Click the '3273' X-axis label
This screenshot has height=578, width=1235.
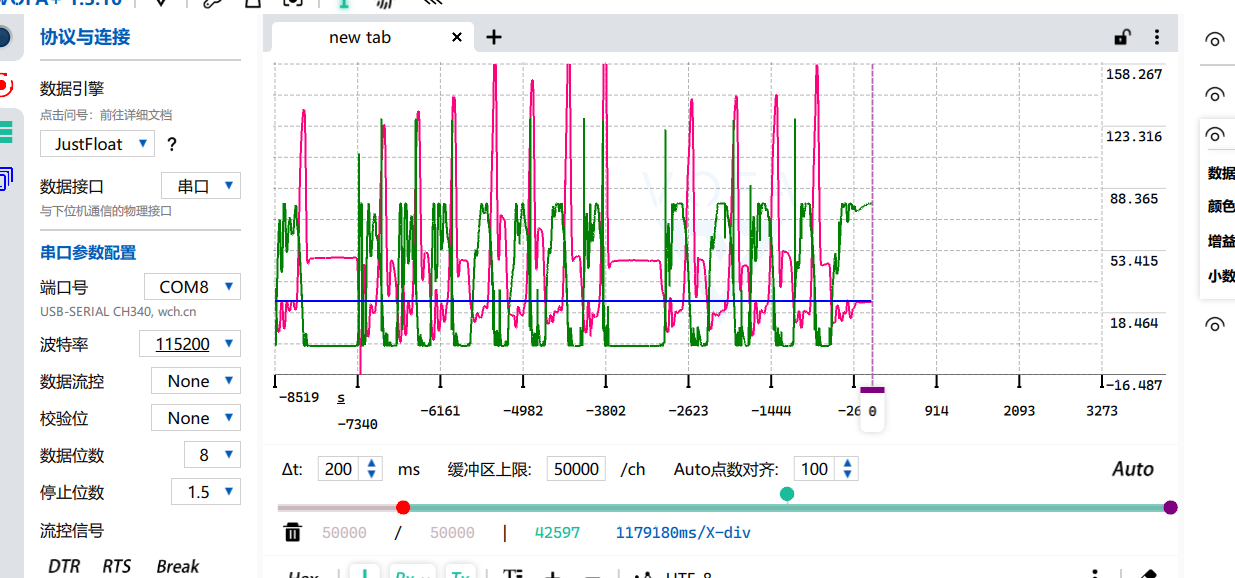pos(1100,411)
